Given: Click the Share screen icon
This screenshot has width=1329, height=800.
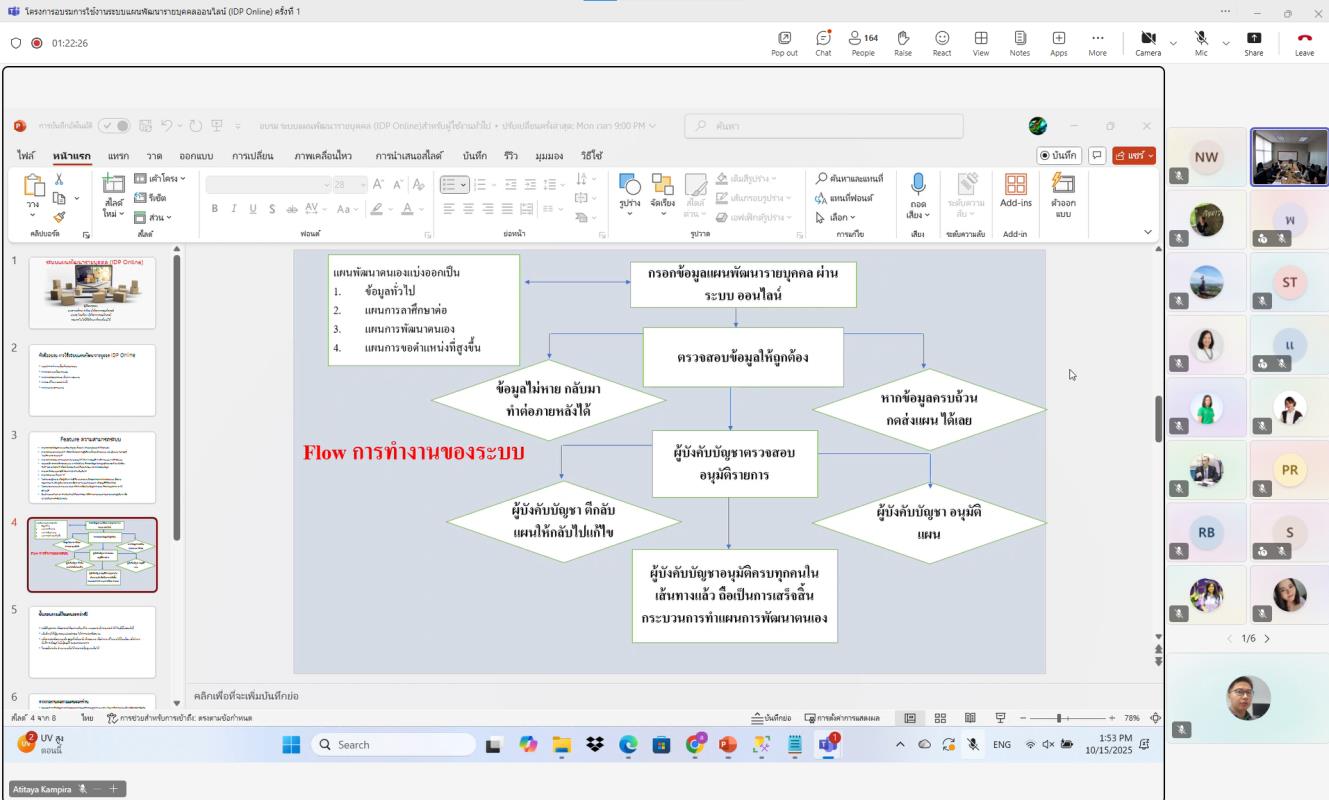Looking at the screenshot, I should pos(1253,43).
